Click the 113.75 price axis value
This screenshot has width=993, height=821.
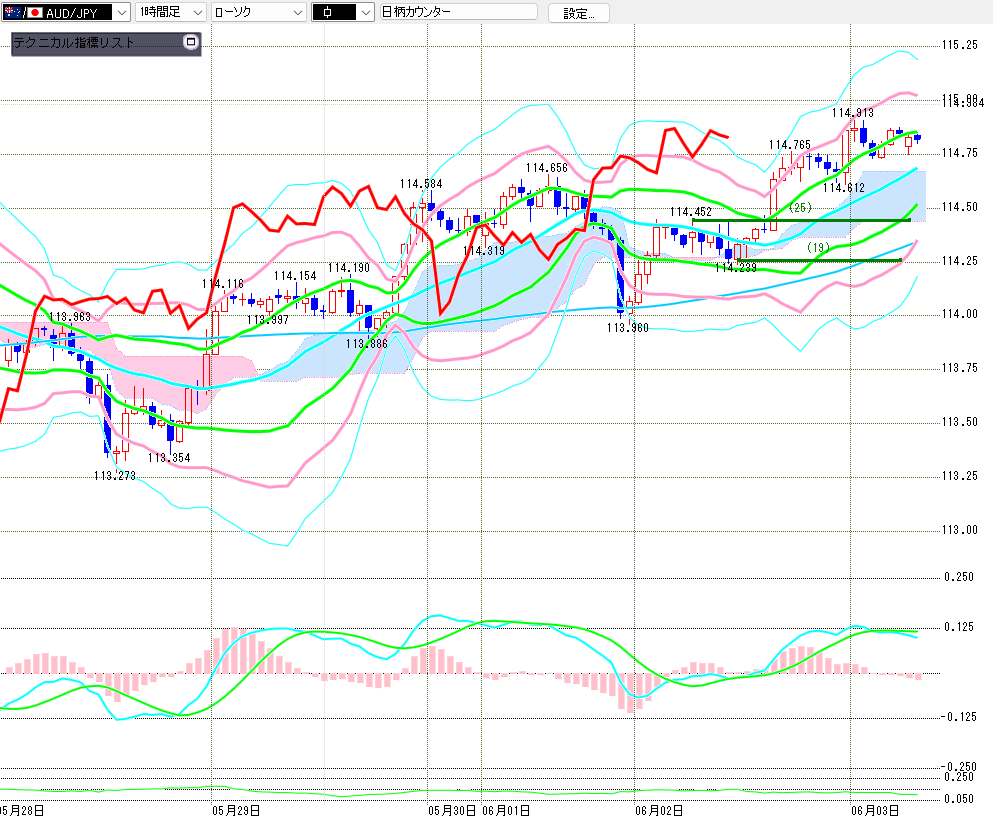tap(959, 368)
